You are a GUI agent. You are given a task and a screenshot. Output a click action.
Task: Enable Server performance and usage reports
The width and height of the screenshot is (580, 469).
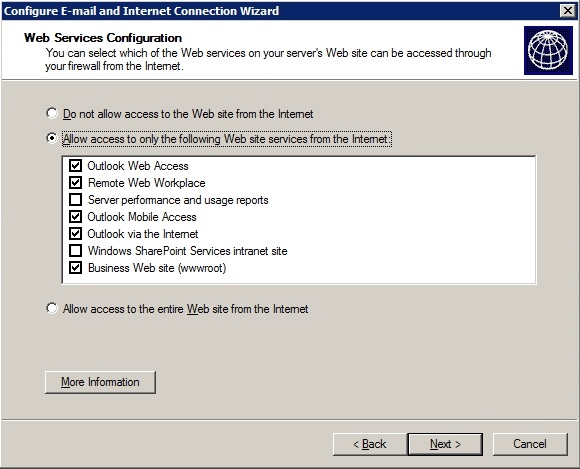click(75, 199)
